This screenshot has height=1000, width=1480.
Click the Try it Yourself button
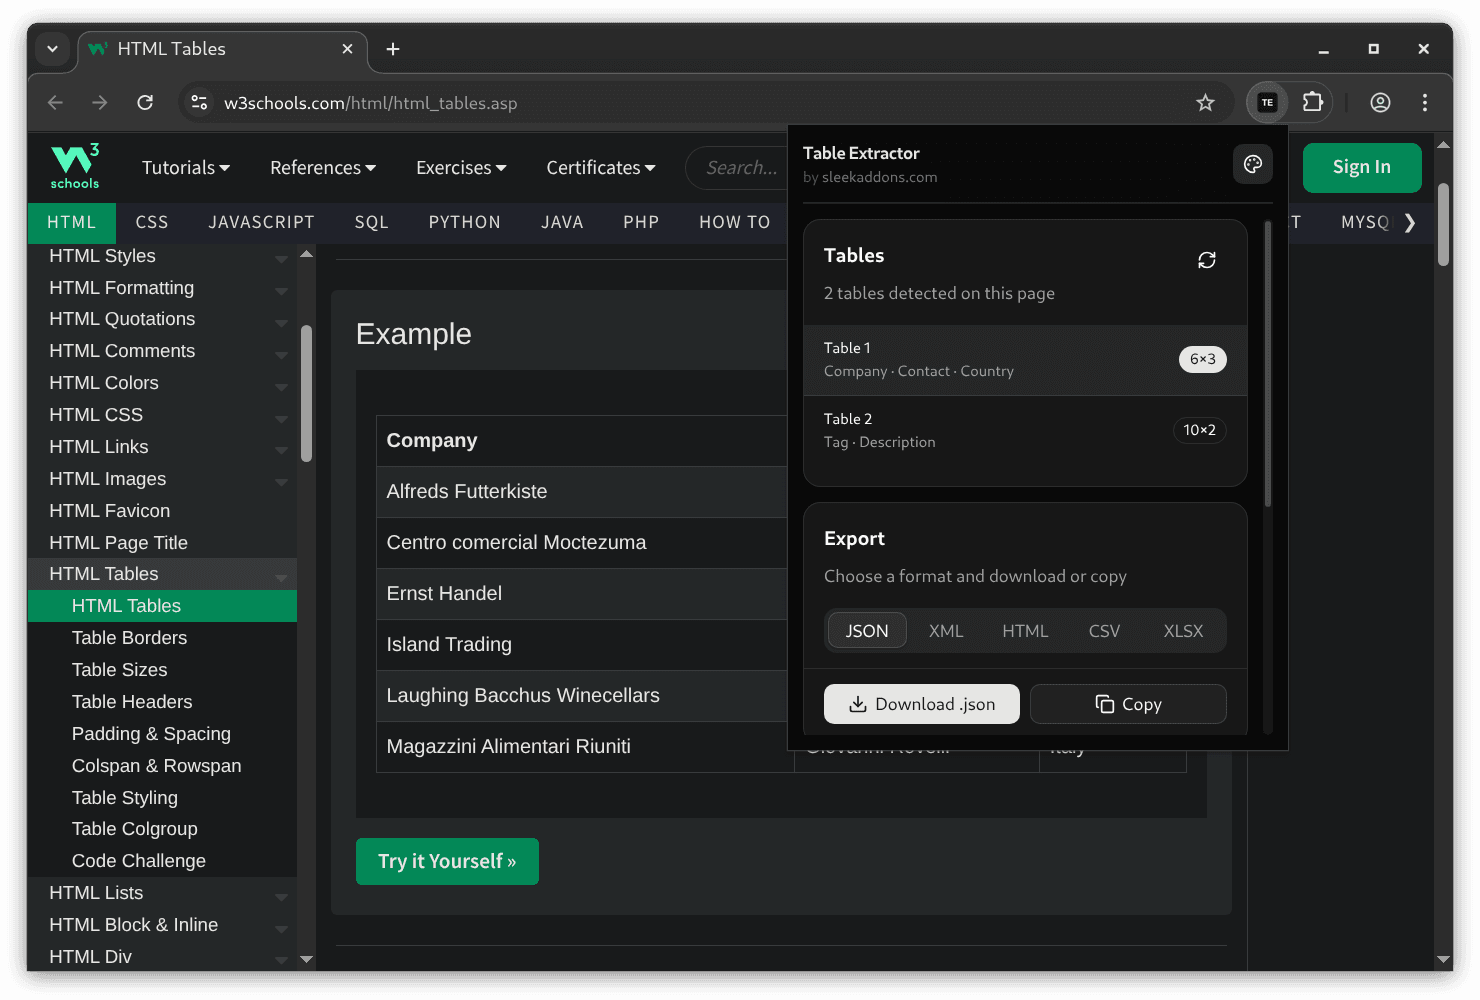pyautogui.click(x=447, y=861)
